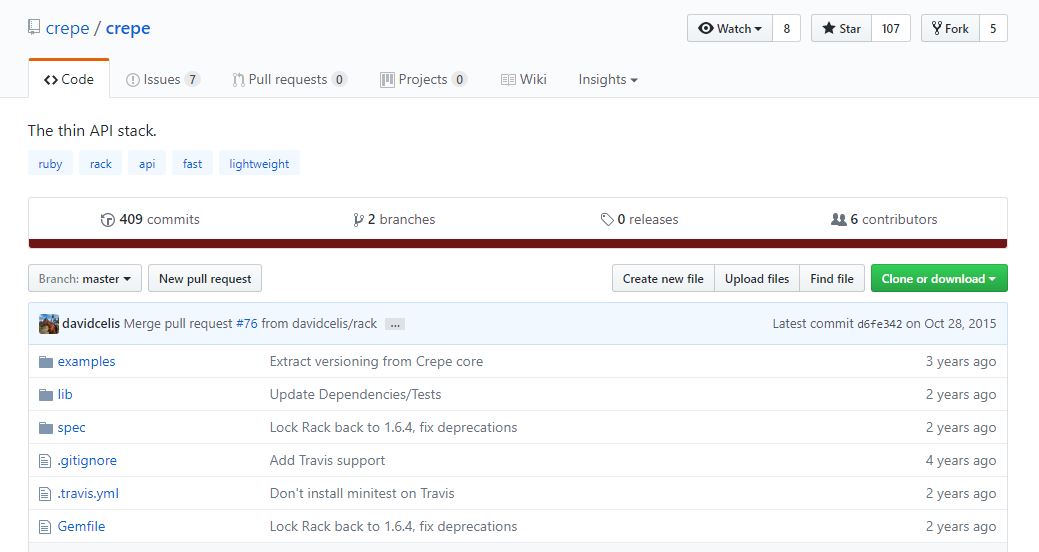Click the .travis.yml file icon
The image size is (1039, 552).
point(45,494)
